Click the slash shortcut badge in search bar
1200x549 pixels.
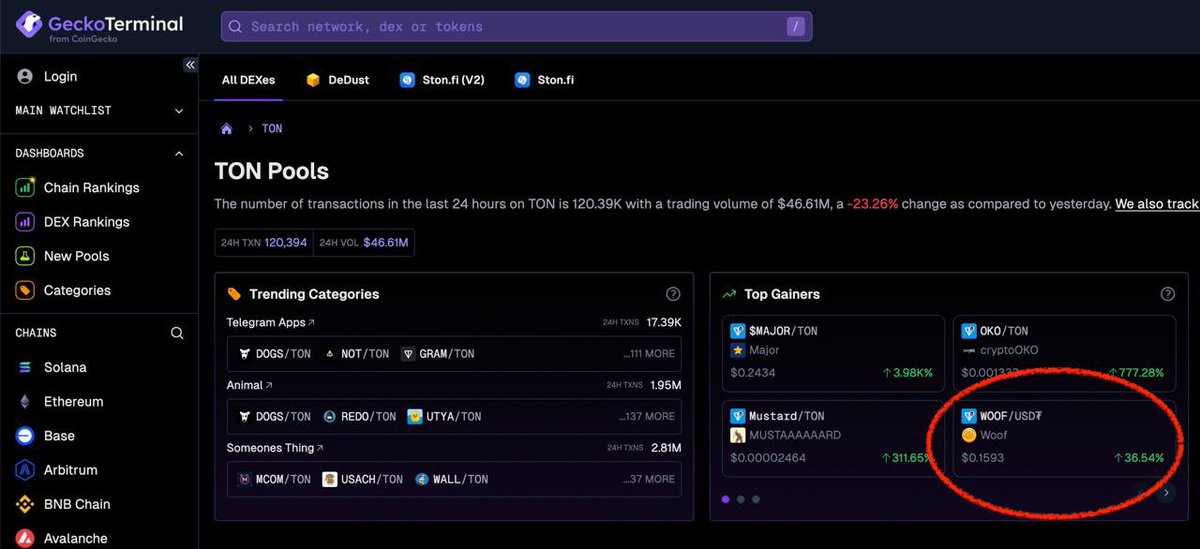tap(796, 27)
